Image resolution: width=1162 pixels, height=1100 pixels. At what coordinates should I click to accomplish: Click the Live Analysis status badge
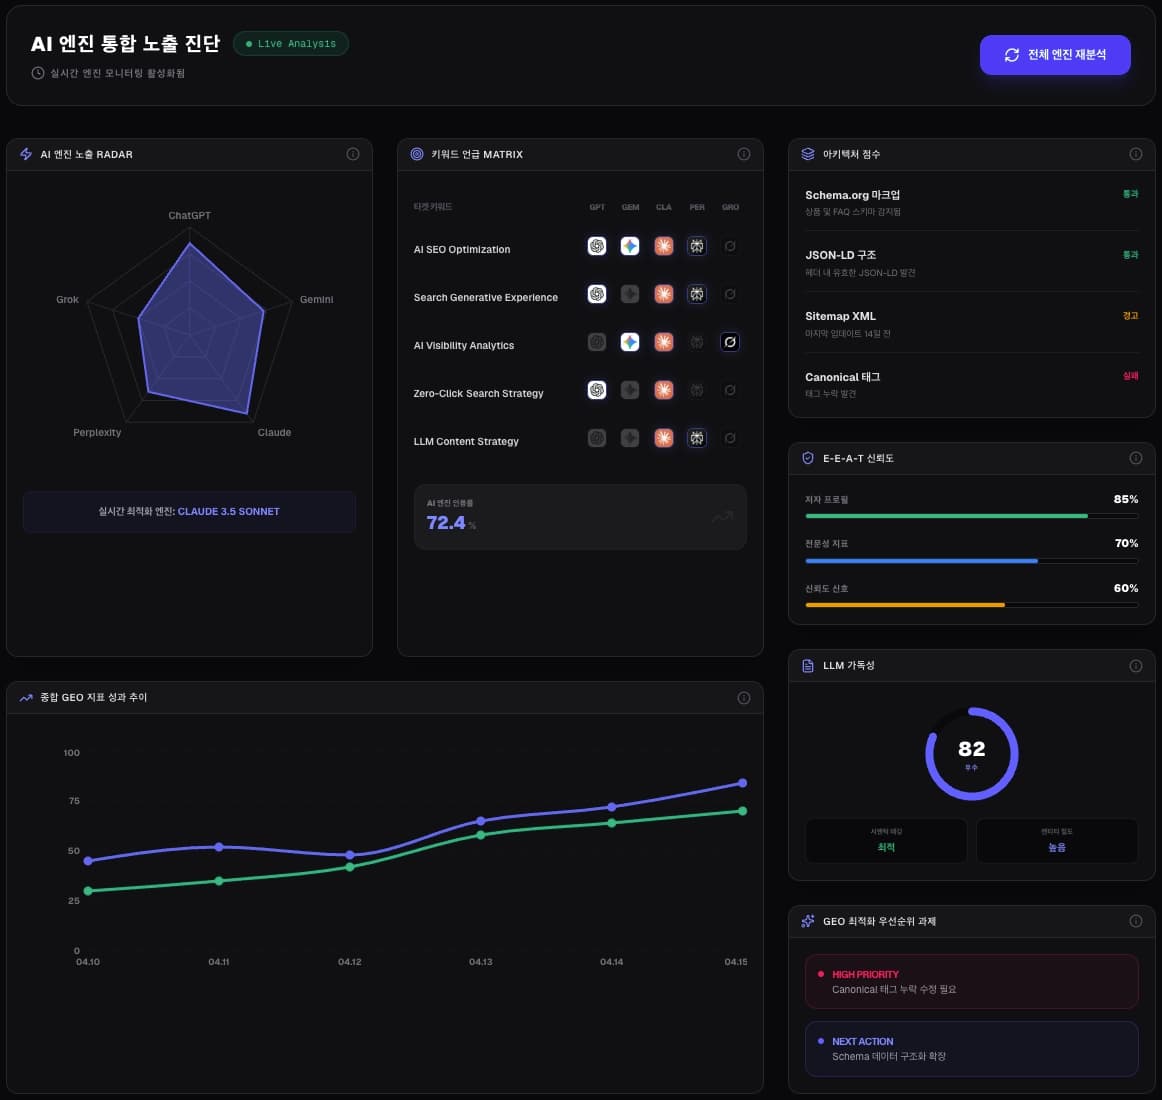coord(291,44)
